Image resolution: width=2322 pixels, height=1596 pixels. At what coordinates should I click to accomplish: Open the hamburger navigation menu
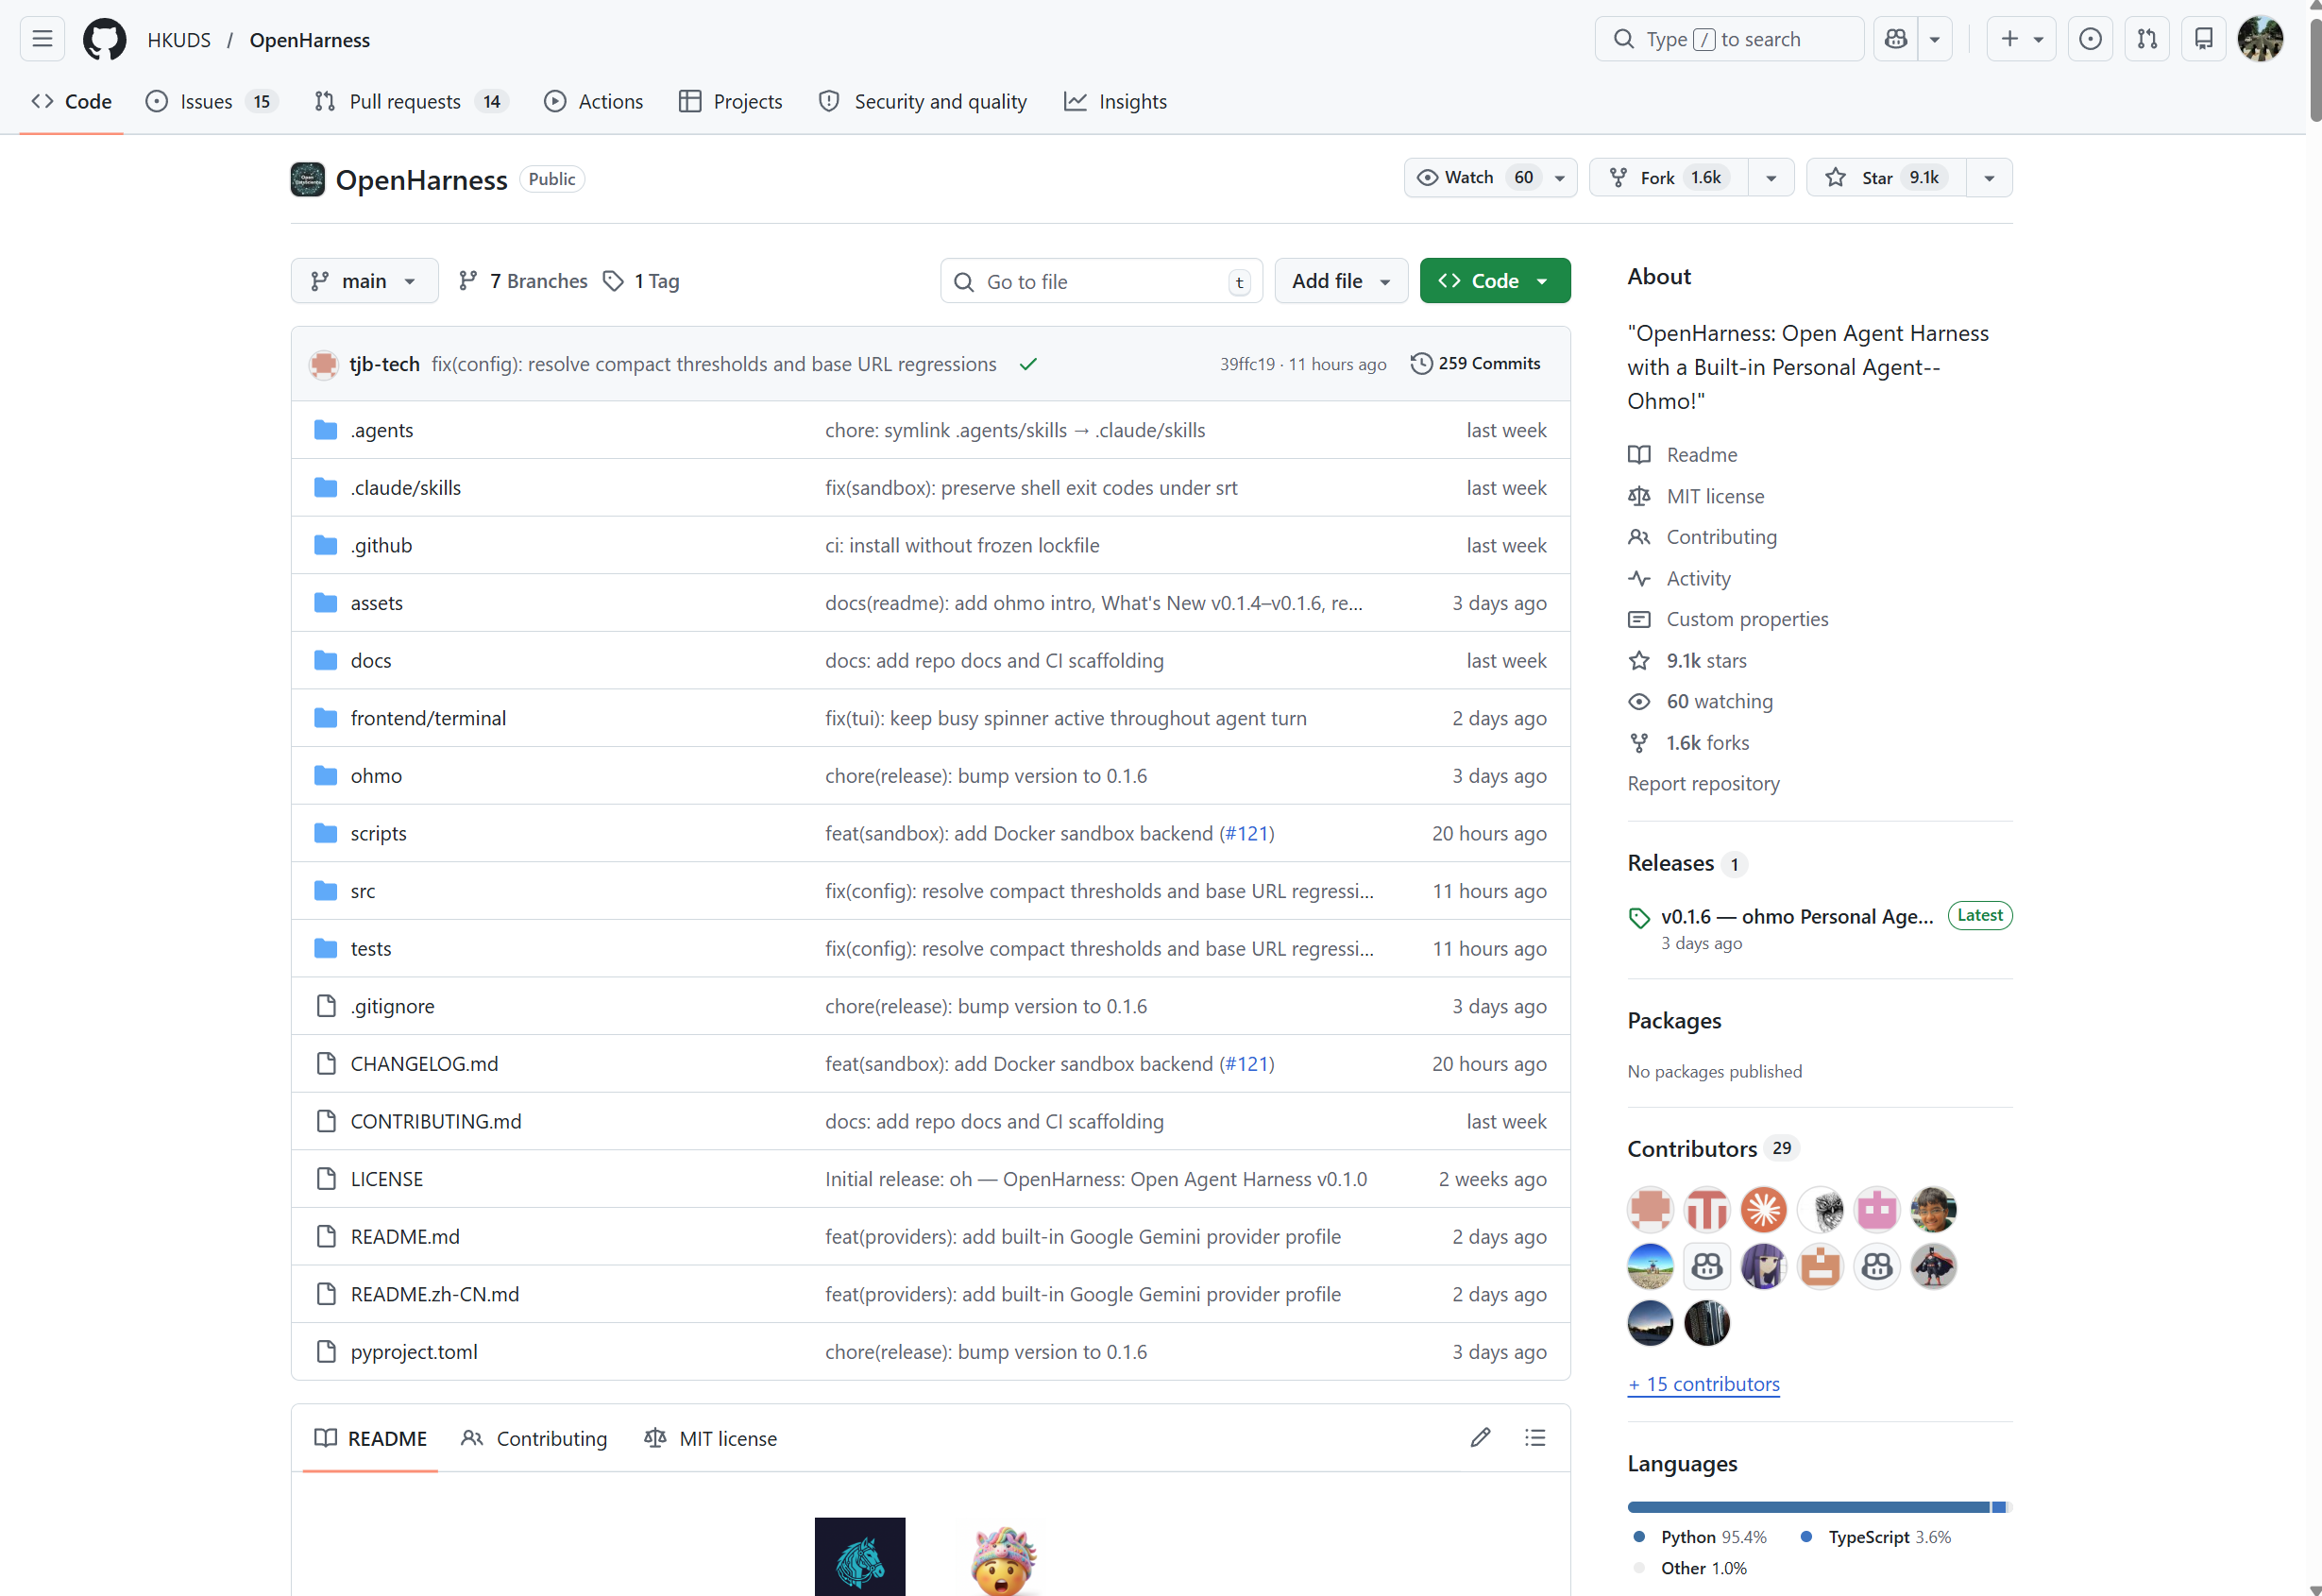[x=42, y=39]
